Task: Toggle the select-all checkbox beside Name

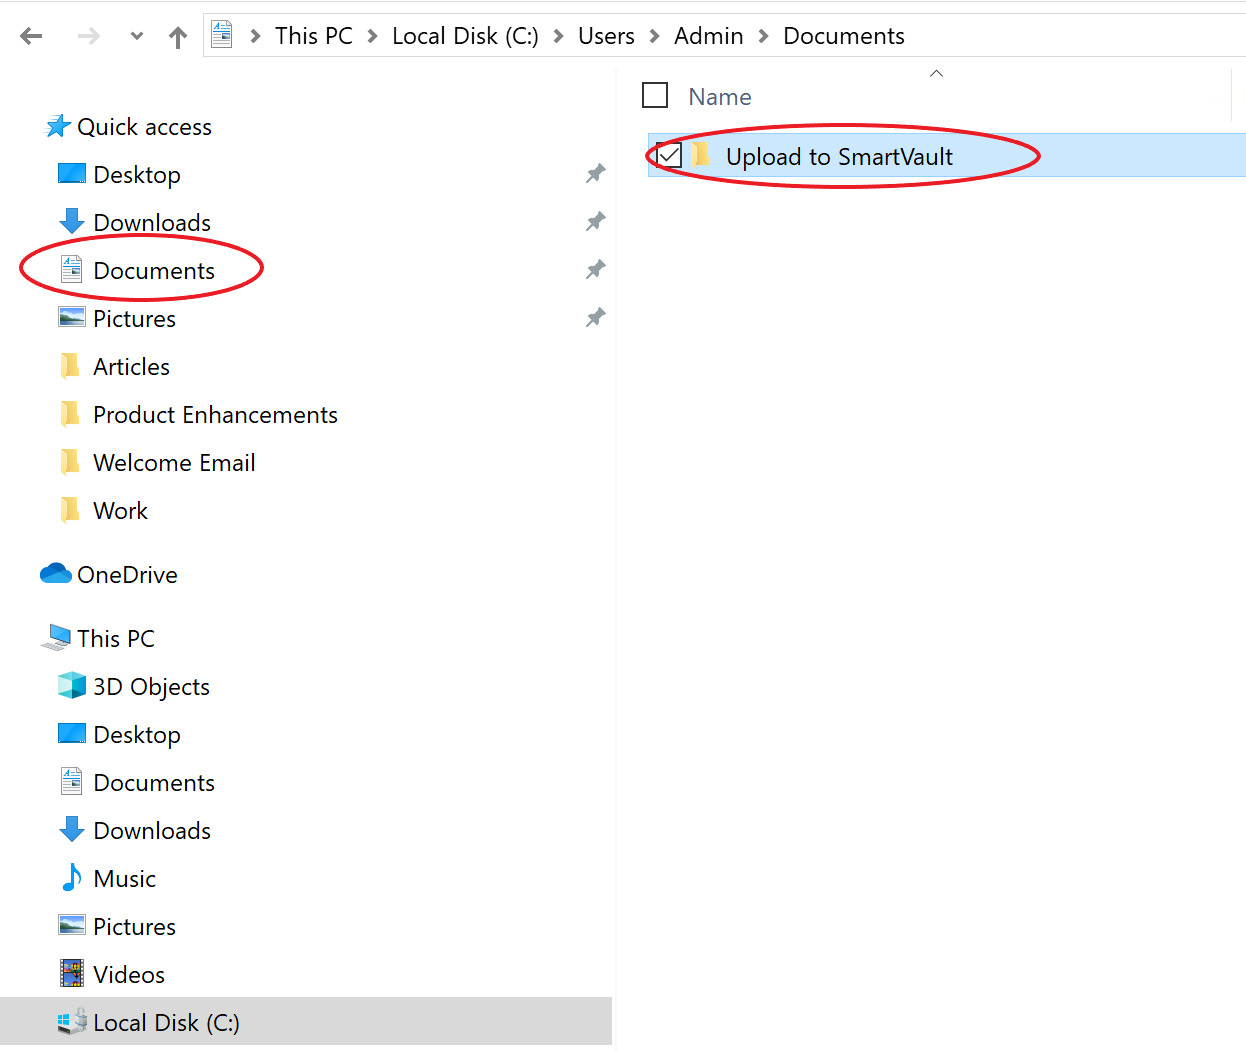Action: click(x=655, y=96)
